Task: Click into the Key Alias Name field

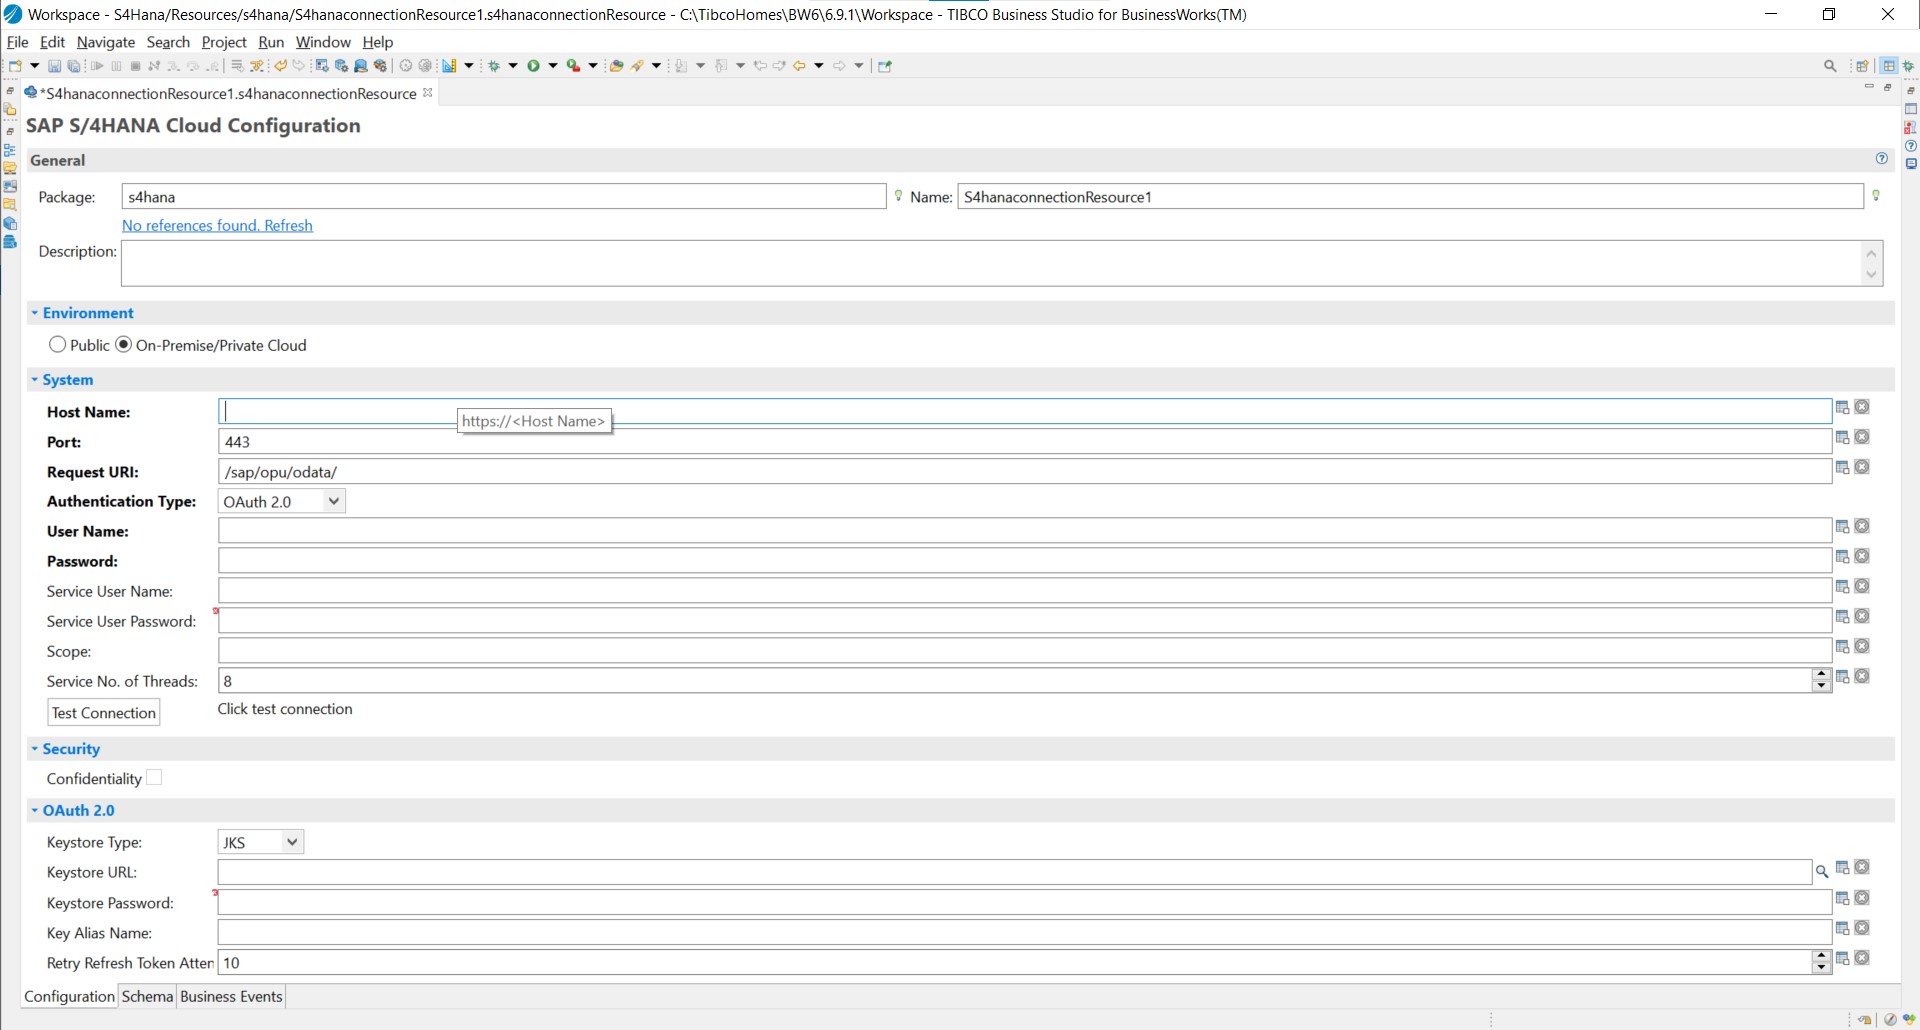Action: tap(1025, 932)
